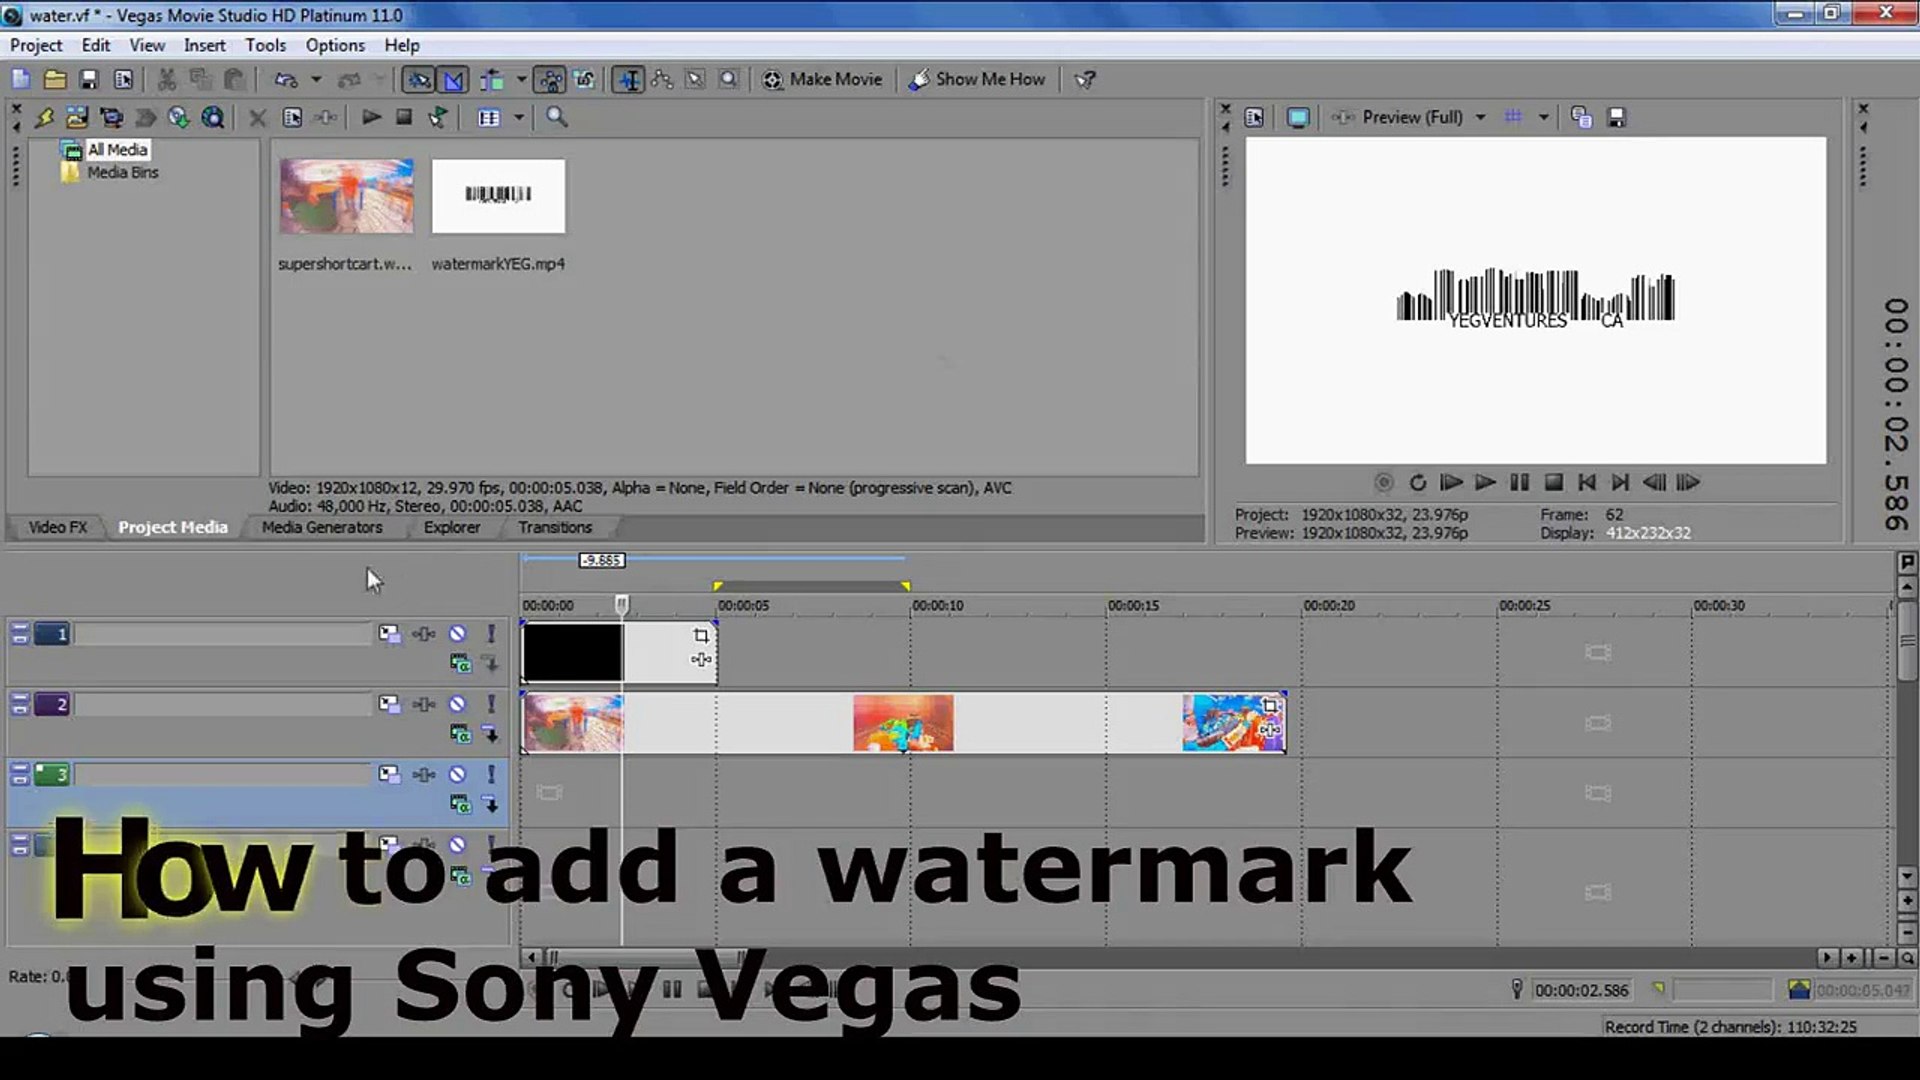Screen dimensions: 1920x1080
Task: Open the Options menu
Action: (335, 45)
